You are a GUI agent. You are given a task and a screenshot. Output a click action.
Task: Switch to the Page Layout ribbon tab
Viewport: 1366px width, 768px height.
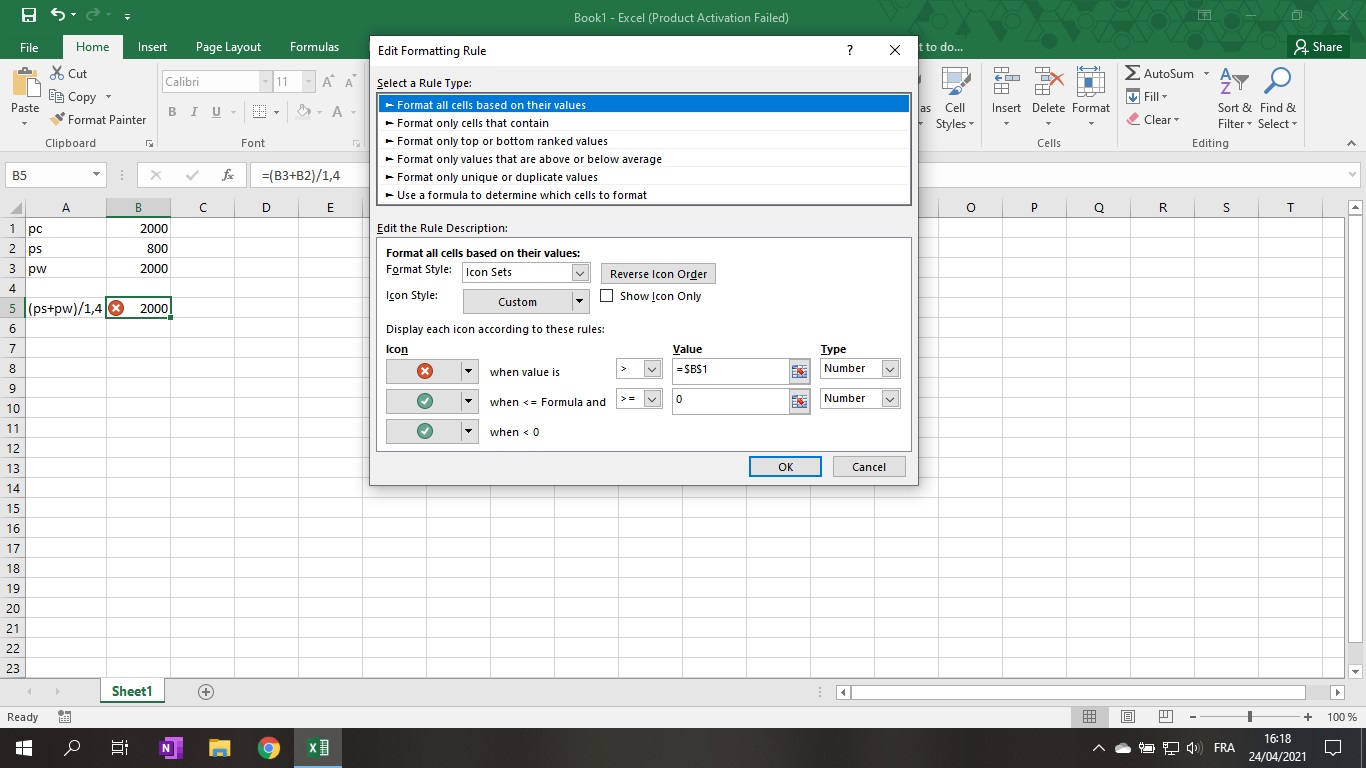pos(228,47)
